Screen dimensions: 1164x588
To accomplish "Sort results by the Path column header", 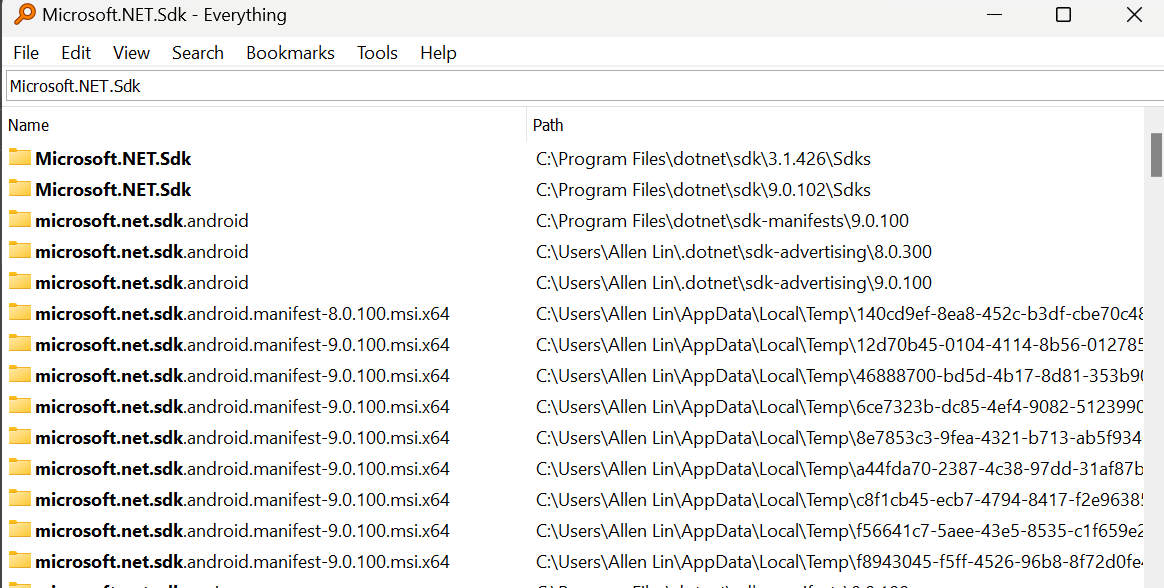I will [x=835, y=125].
